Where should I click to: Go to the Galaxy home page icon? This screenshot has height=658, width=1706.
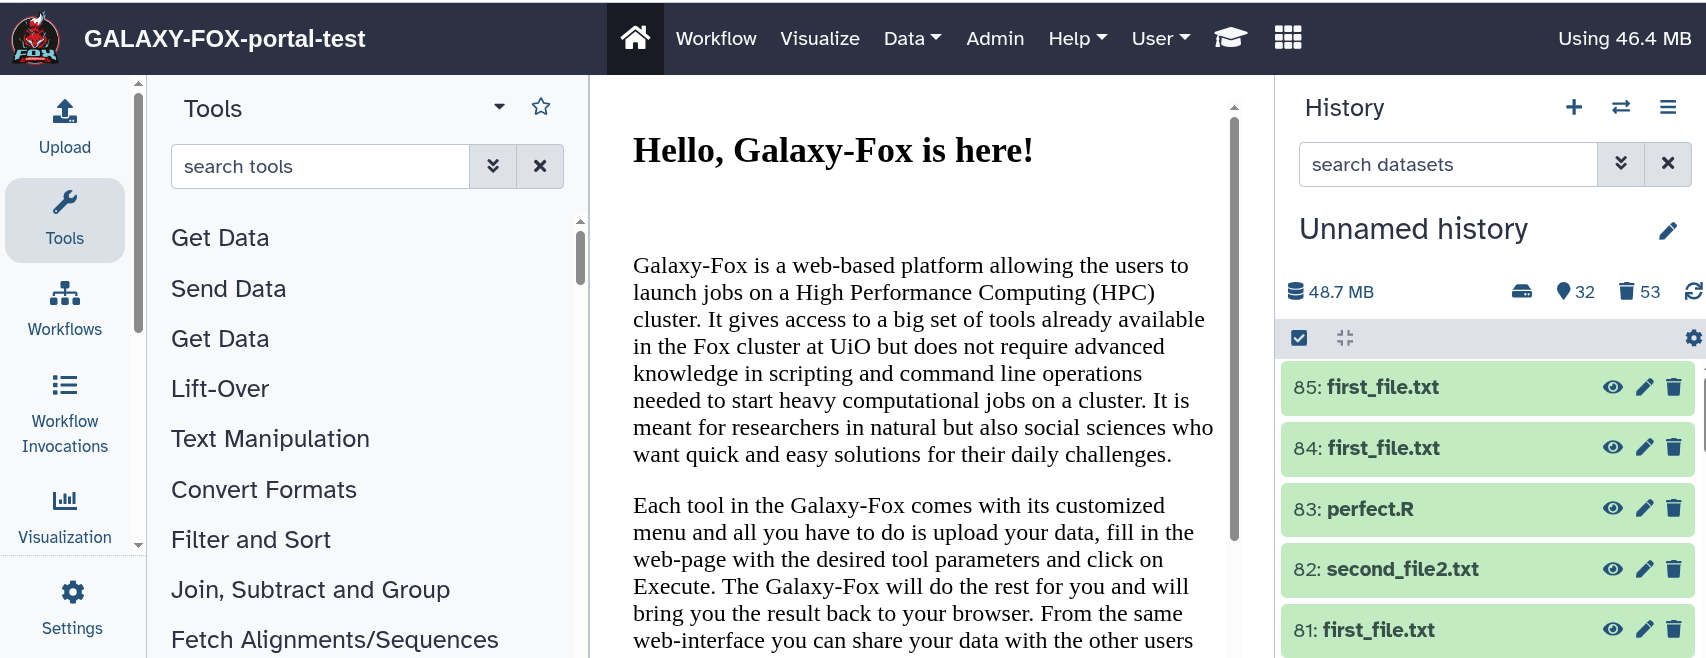coord(635,38)
